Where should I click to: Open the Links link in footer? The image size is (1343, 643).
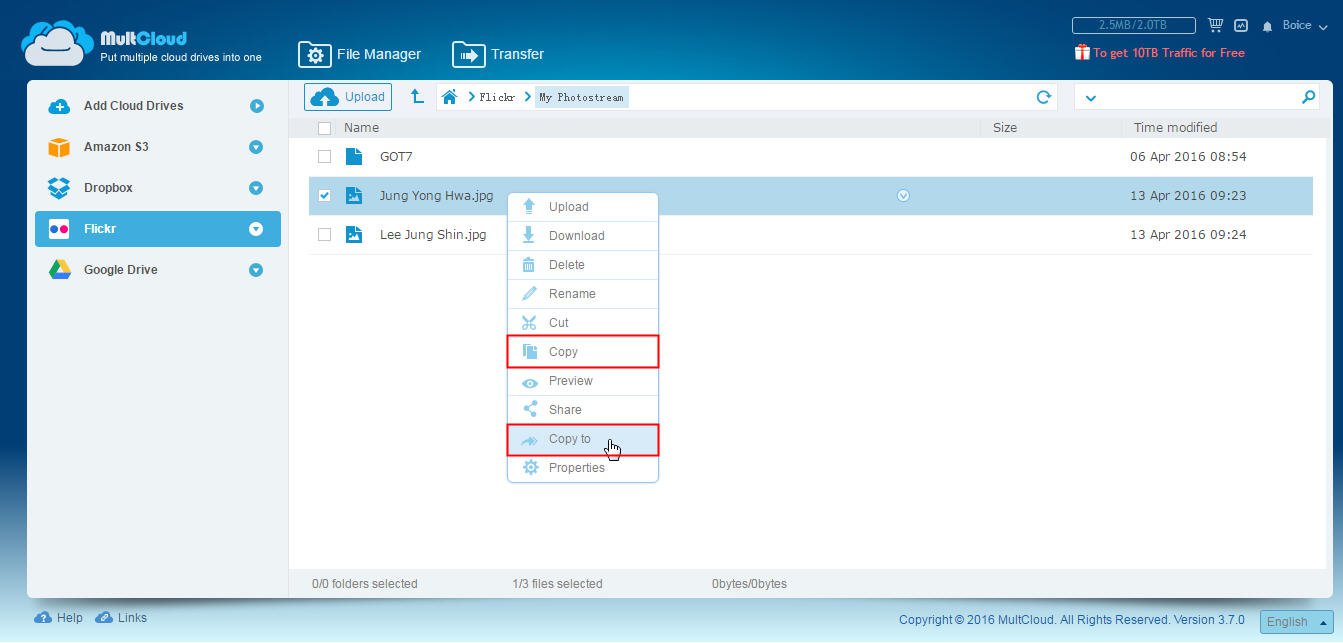(x=121, y=618)
